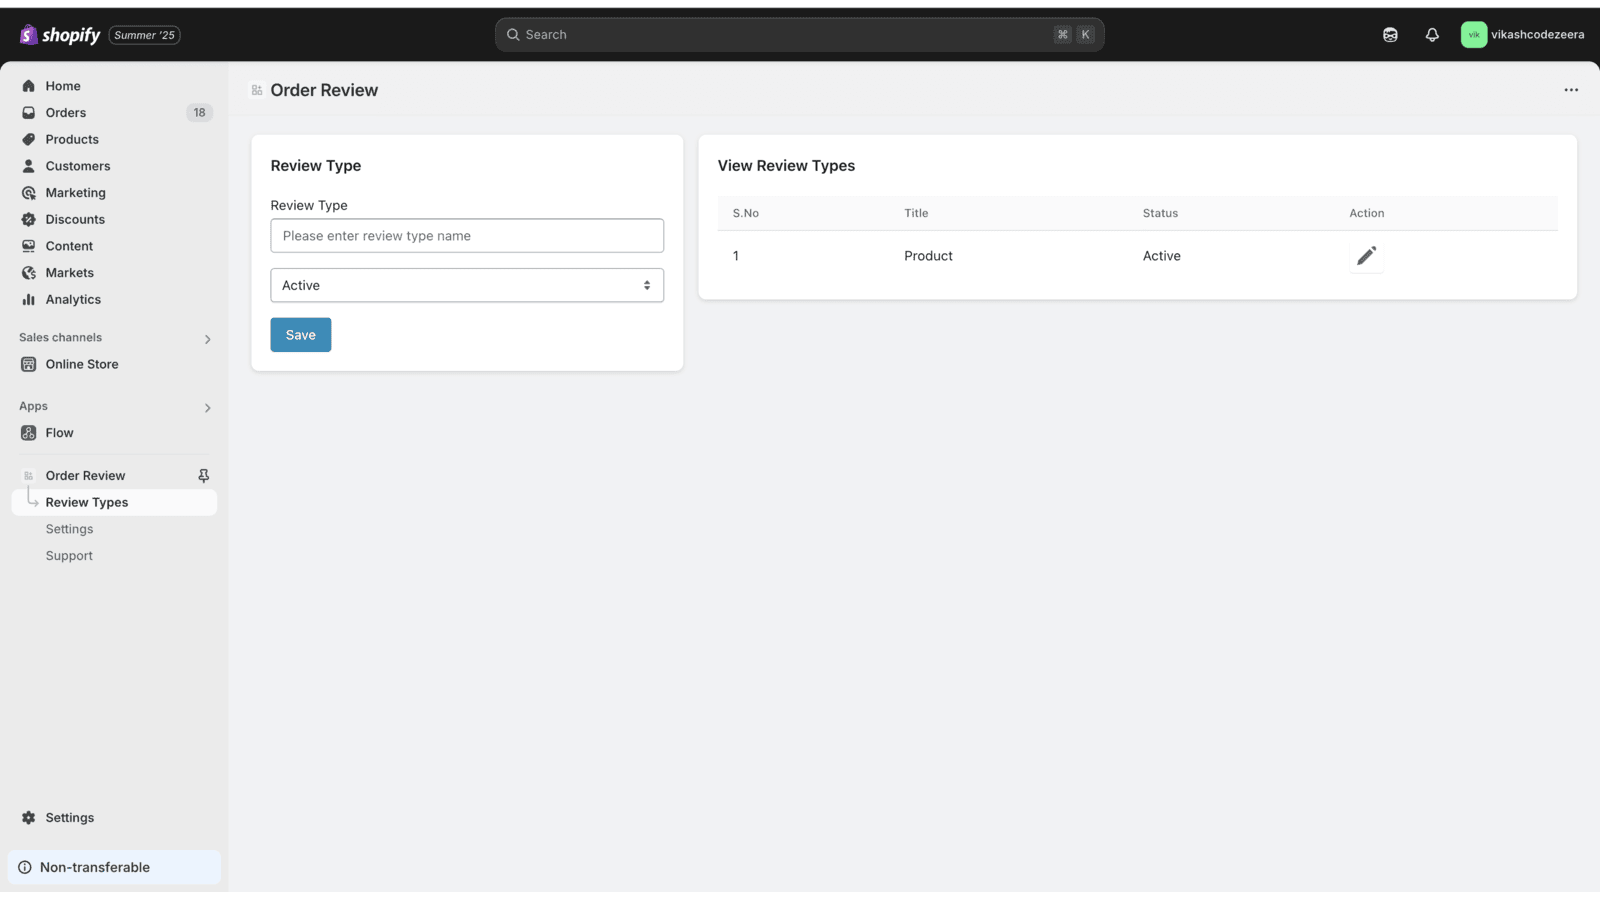Open notifications bell icon
Viewport: 1600px width, 900px height.
coord(1432,35)
